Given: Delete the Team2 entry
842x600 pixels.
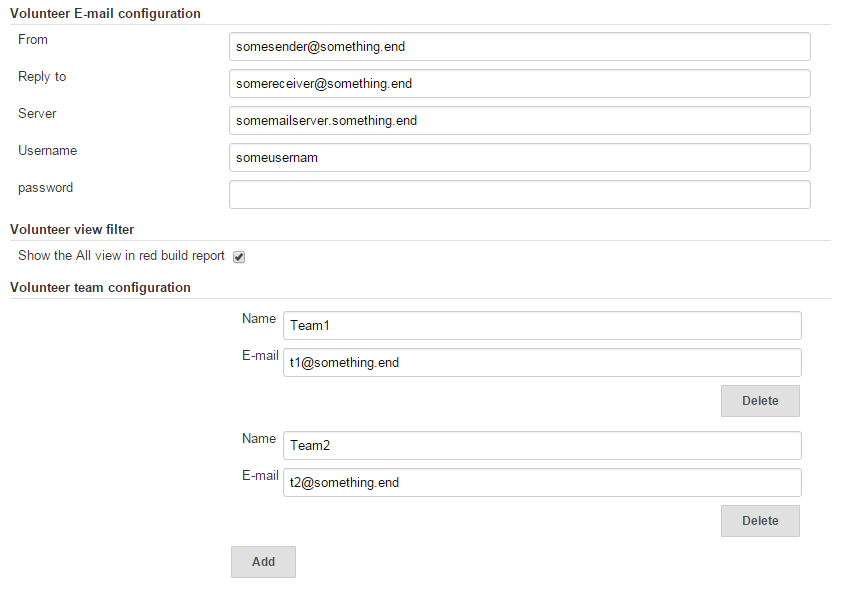Looking at the screenshot, I should coord(760,521).
